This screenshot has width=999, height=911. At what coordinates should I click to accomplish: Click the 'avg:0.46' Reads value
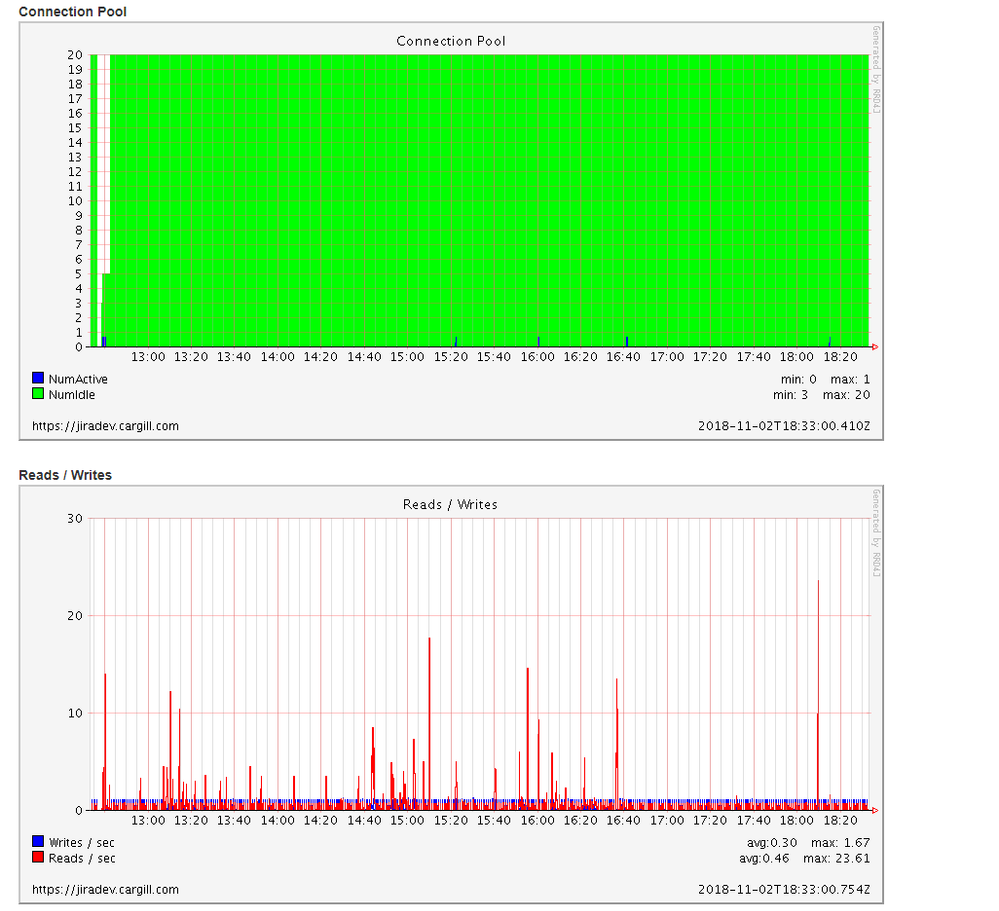click(x=764, y=858)
